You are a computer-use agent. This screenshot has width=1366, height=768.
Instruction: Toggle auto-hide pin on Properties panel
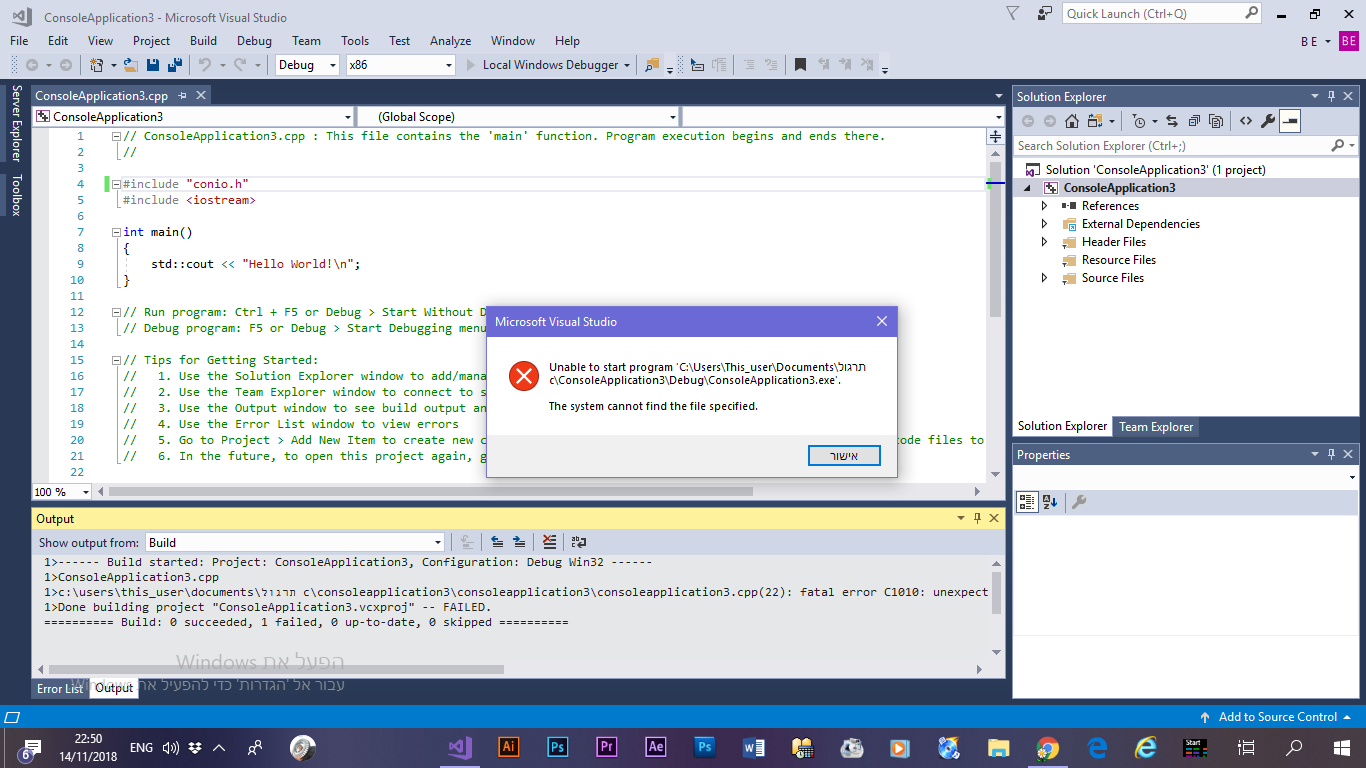1331,454
